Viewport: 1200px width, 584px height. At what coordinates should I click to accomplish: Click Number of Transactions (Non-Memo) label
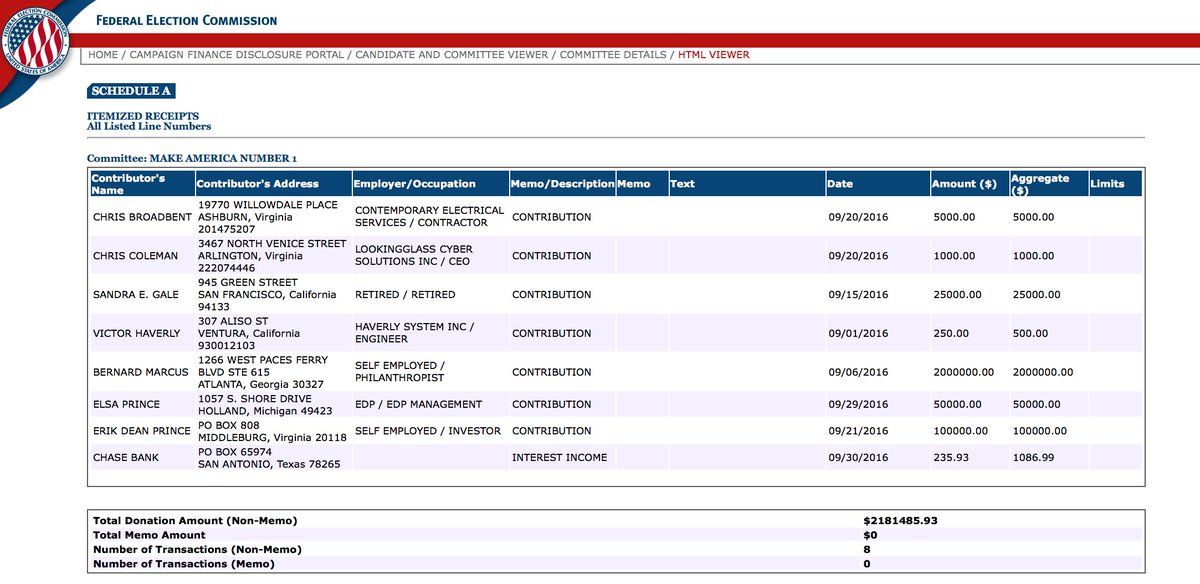pos(197,549)
